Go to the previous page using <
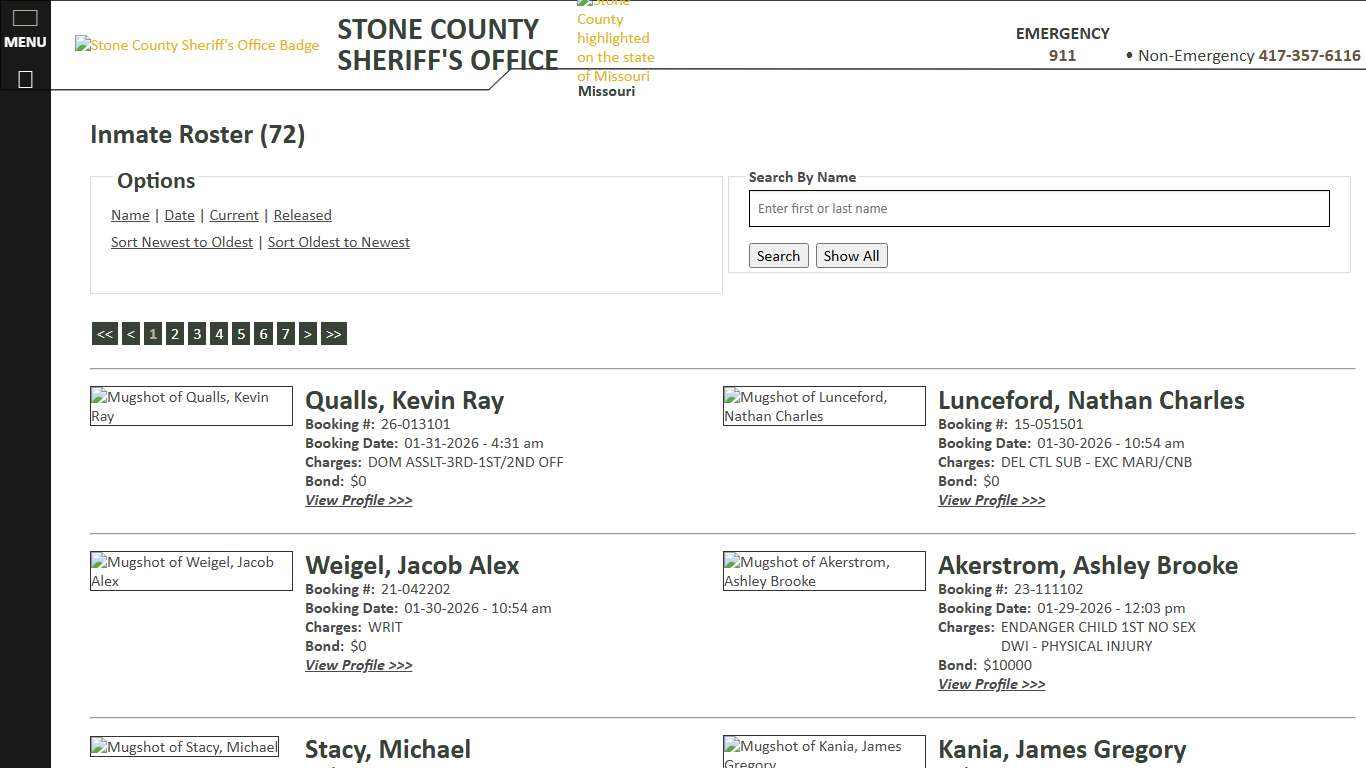This screenshot has height=768, width=1366. point(130,333)
